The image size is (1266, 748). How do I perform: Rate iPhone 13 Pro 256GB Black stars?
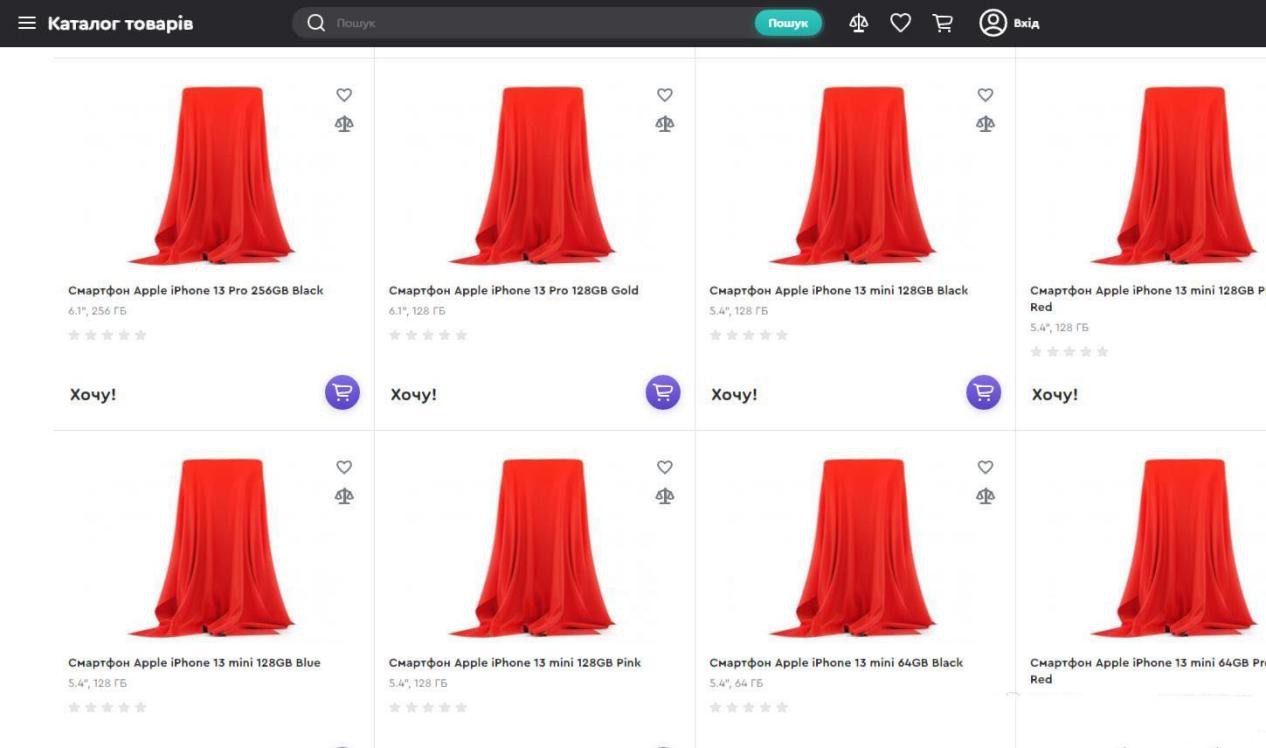[107, 335]
